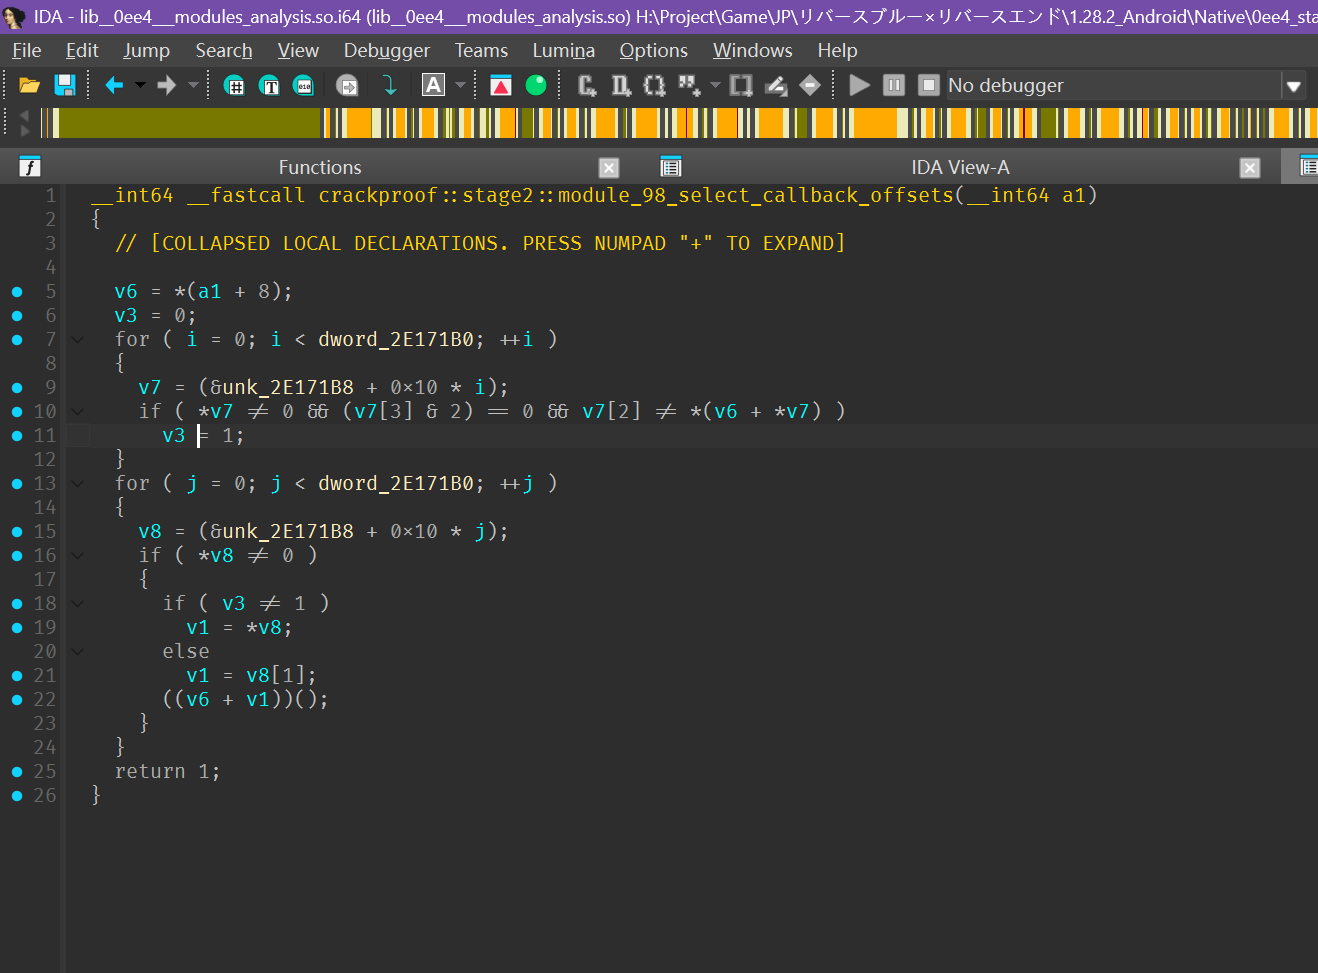Expand the string literal style dropdown arrow
Screen dimensions: 1318x973
tap(715, 86)
